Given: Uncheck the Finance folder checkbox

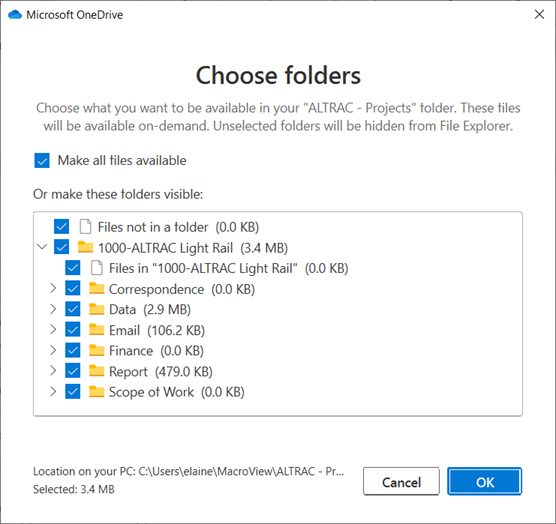Looking at the screenshot, I should point(73,350).
